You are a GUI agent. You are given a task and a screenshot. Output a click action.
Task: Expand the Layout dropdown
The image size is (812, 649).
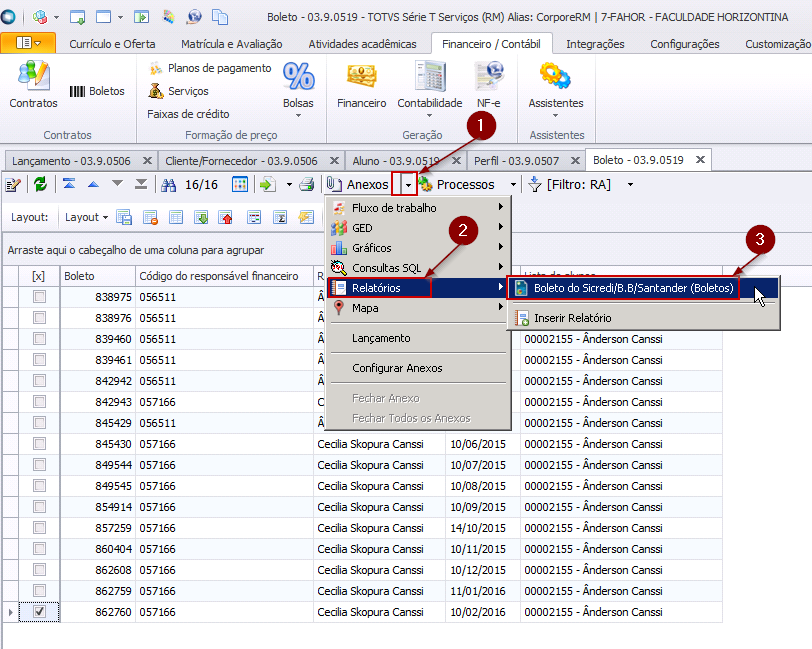pos(86,217)
